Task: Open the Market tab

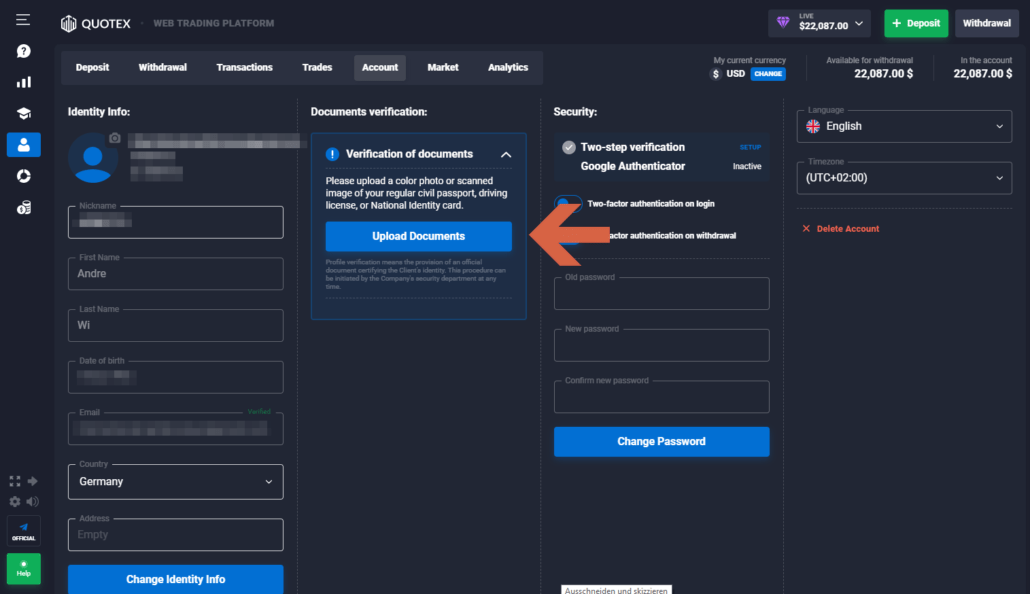Action: [x=442, y=67]
